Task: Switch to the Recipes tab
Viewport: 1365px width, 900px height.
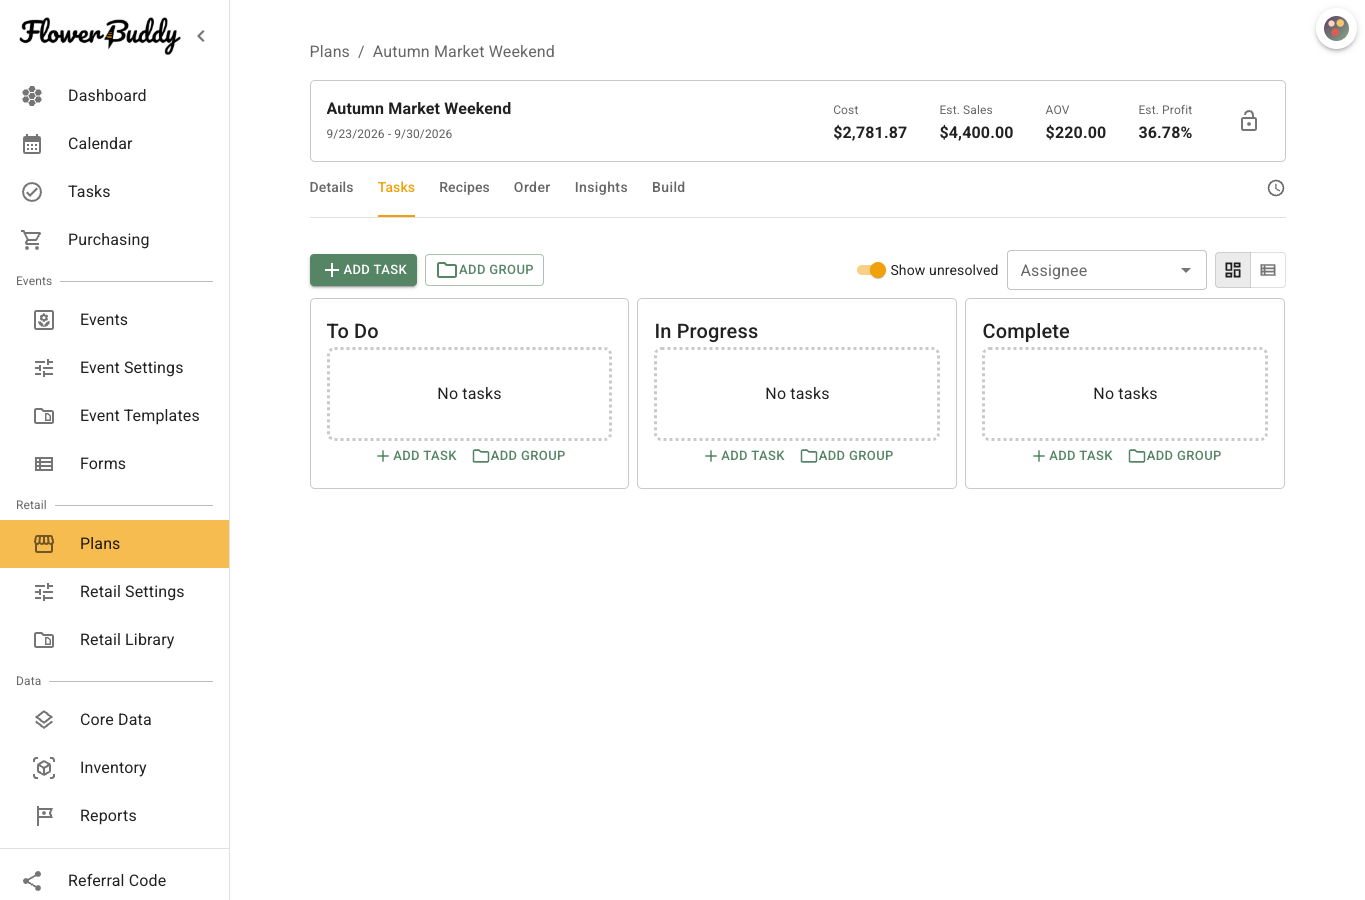Action: point(464,188)
